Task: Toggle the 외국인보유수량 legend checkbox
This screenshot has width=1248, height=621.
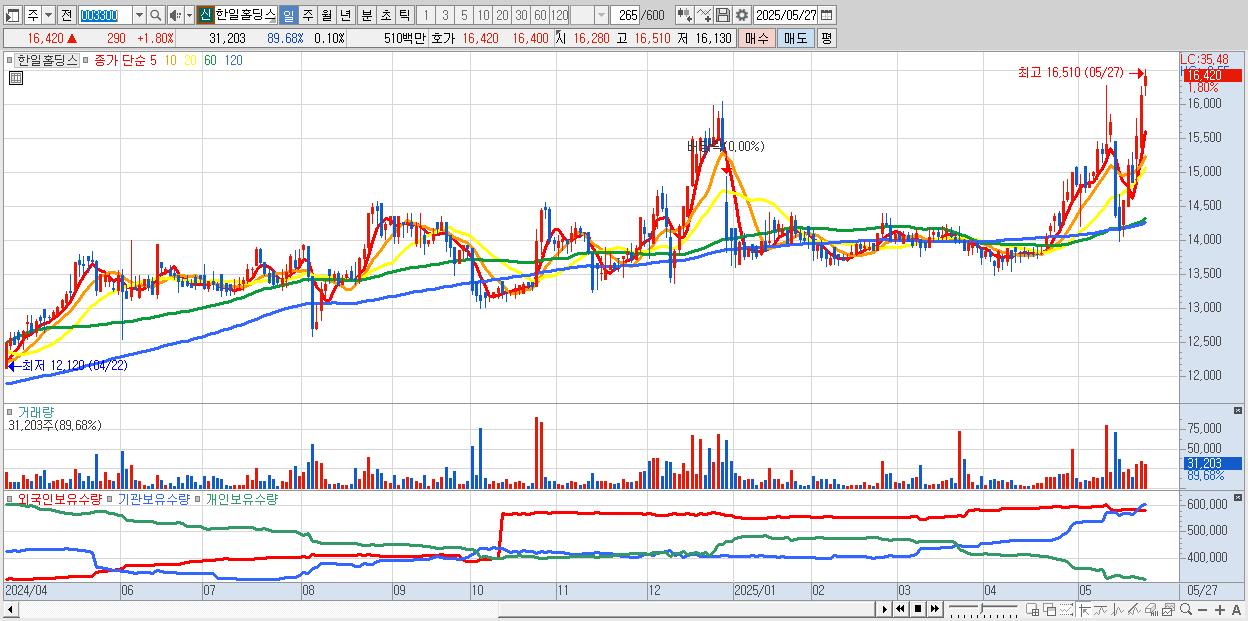Action: pyautogui.click(x=10, y=499)
